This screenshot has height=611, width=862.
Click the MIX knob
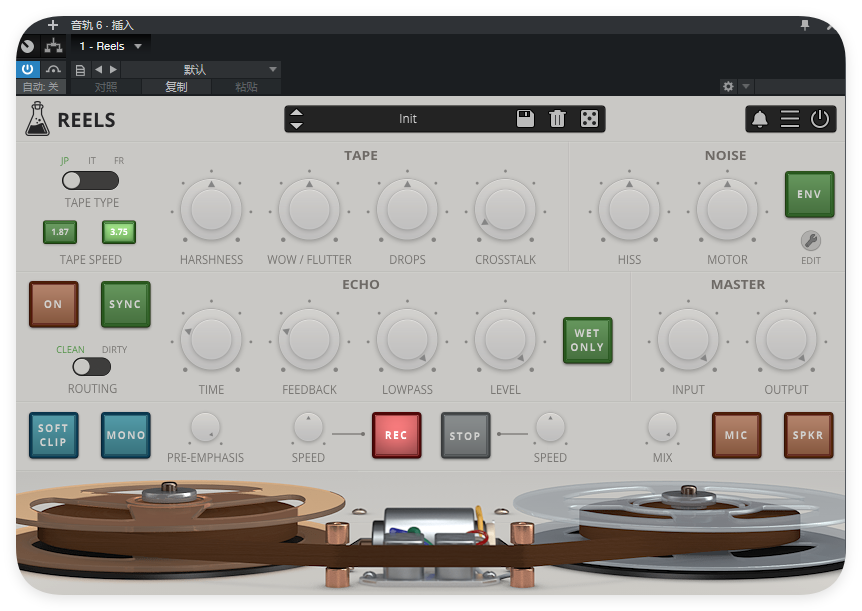pos(662,427)
